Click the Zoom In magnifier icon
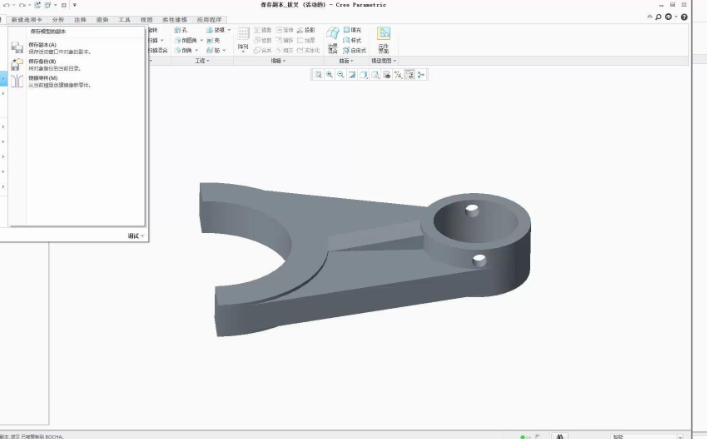707x439 pixels. tap(329, 75)
